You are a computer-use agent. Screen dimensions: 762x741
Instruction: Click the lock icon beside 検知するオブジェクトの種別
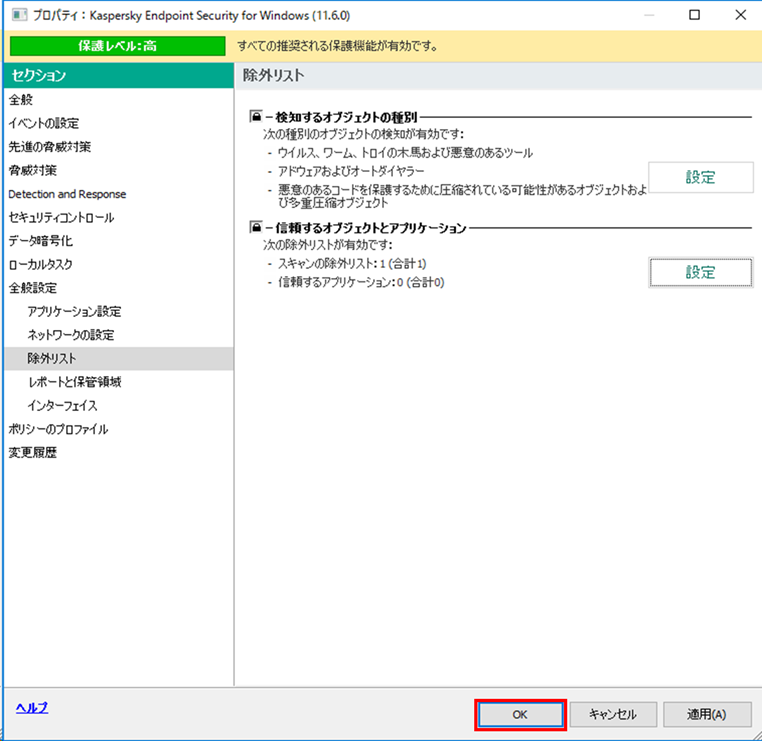(256, 117)
